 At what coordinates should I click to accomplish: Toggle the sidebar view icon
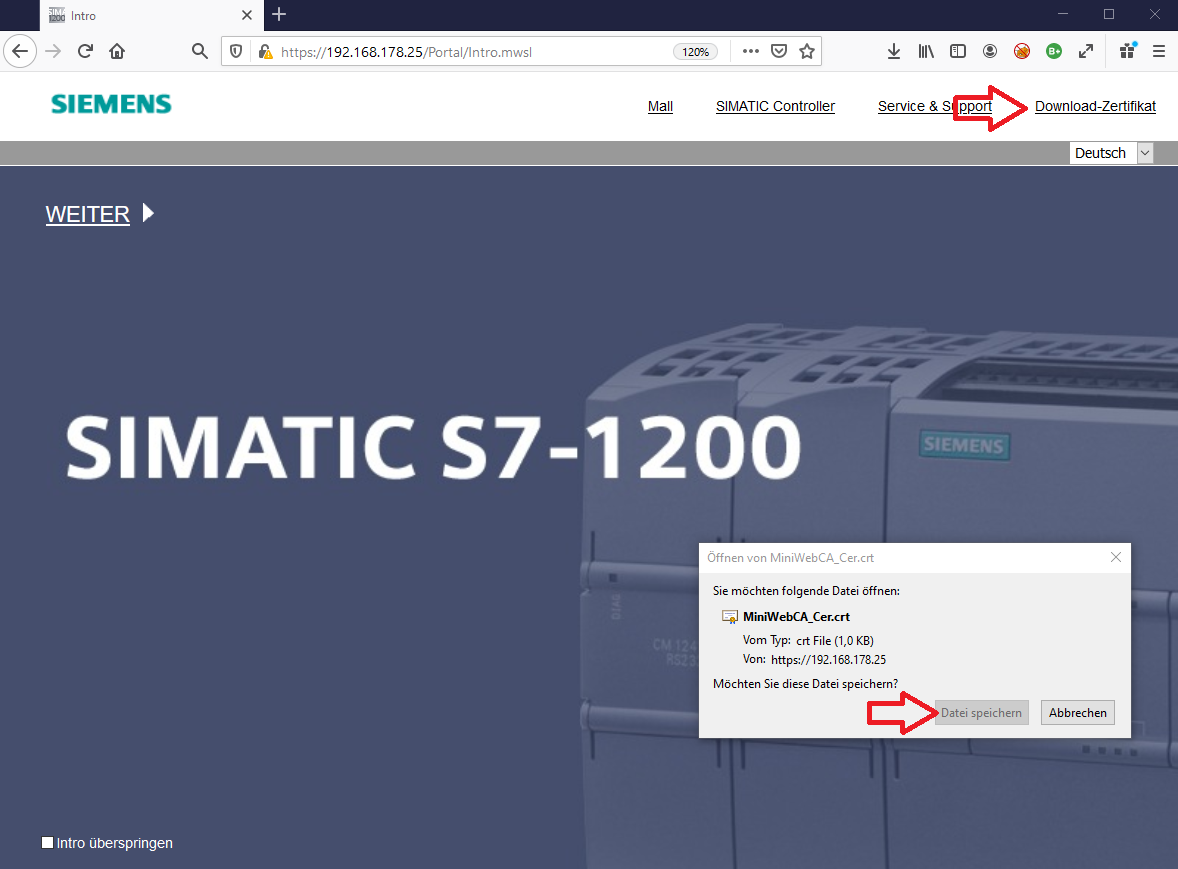958,51
